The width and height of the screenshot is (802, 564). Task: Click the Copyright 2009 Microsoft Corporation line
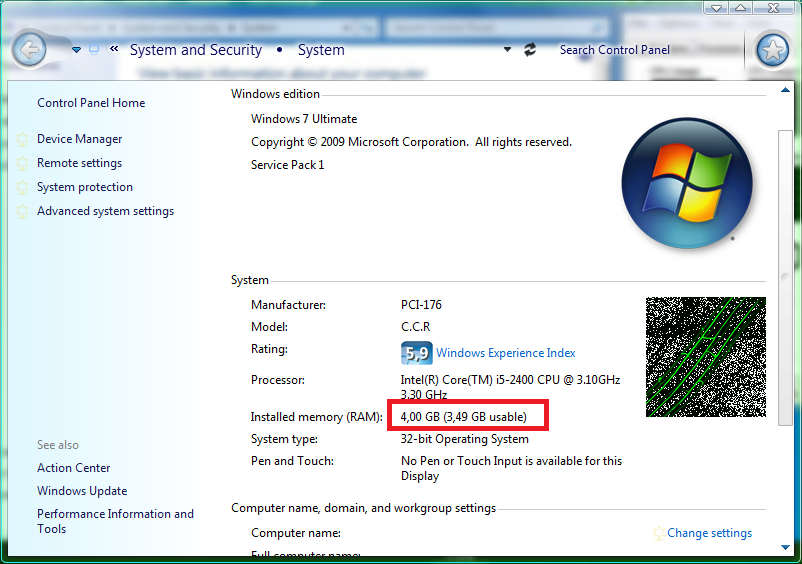(x=411, y=142)
